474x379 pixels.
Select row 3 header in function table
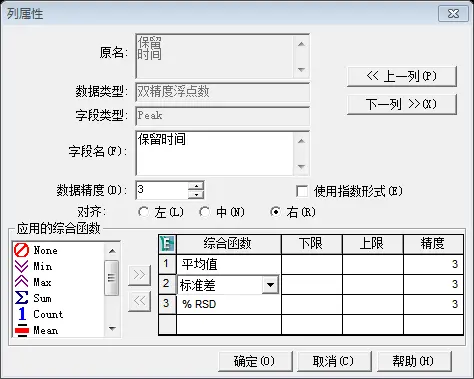point(167,304)
